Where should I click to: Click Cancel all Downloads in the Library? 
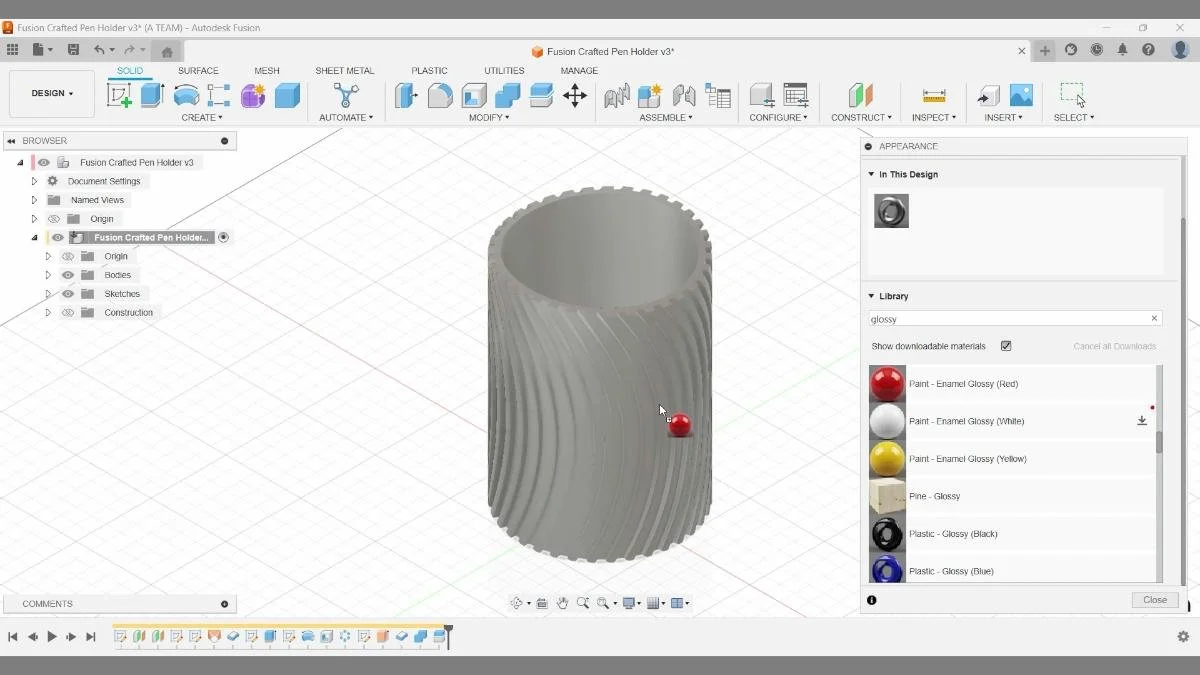coord(1114,345)
